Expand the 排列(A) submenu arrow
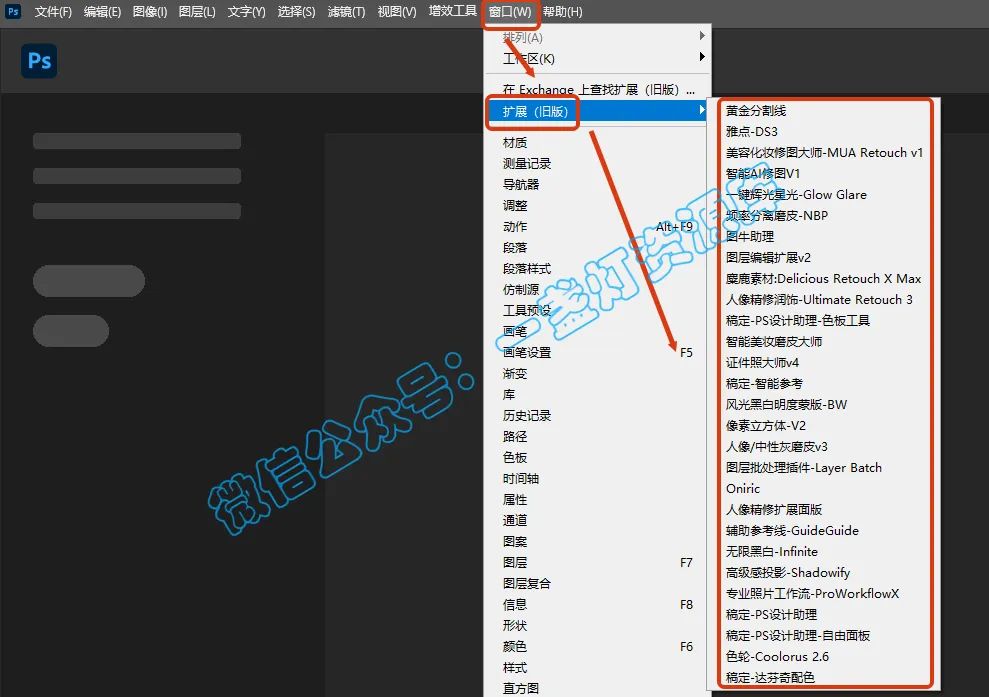The image size is (989, 697). (702, 36)
